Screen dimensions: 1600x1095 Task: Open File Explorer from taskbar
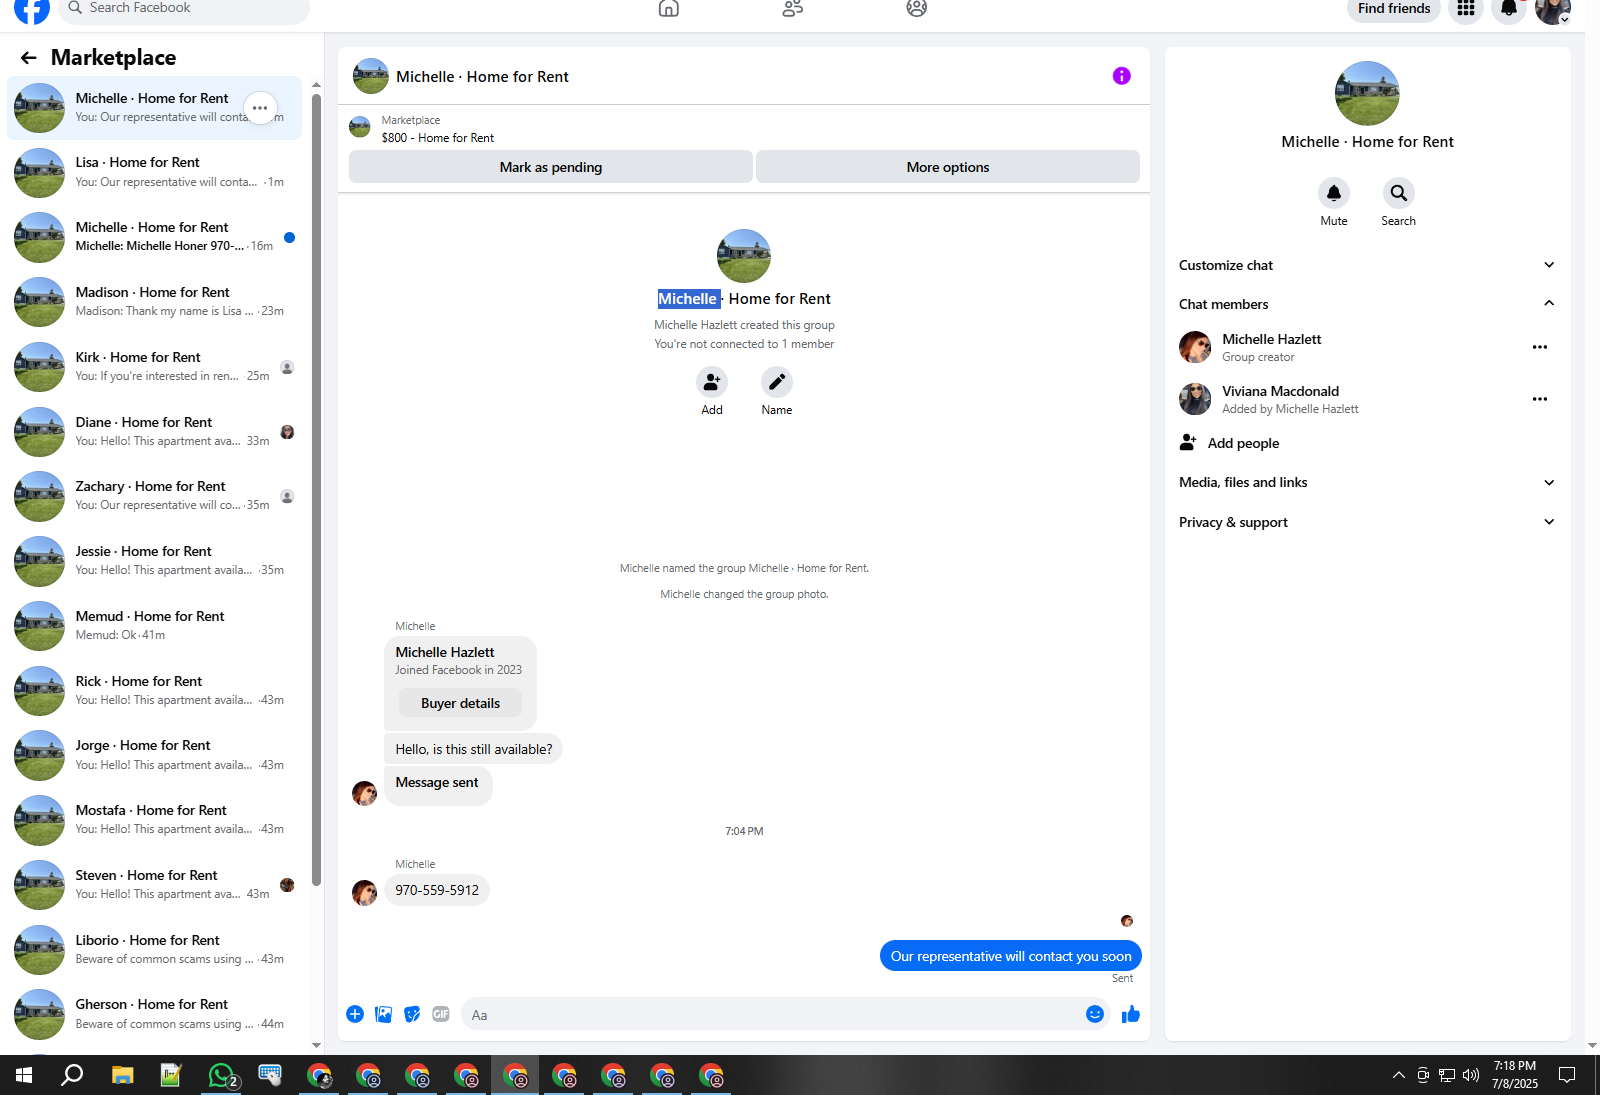[122, 1075]
